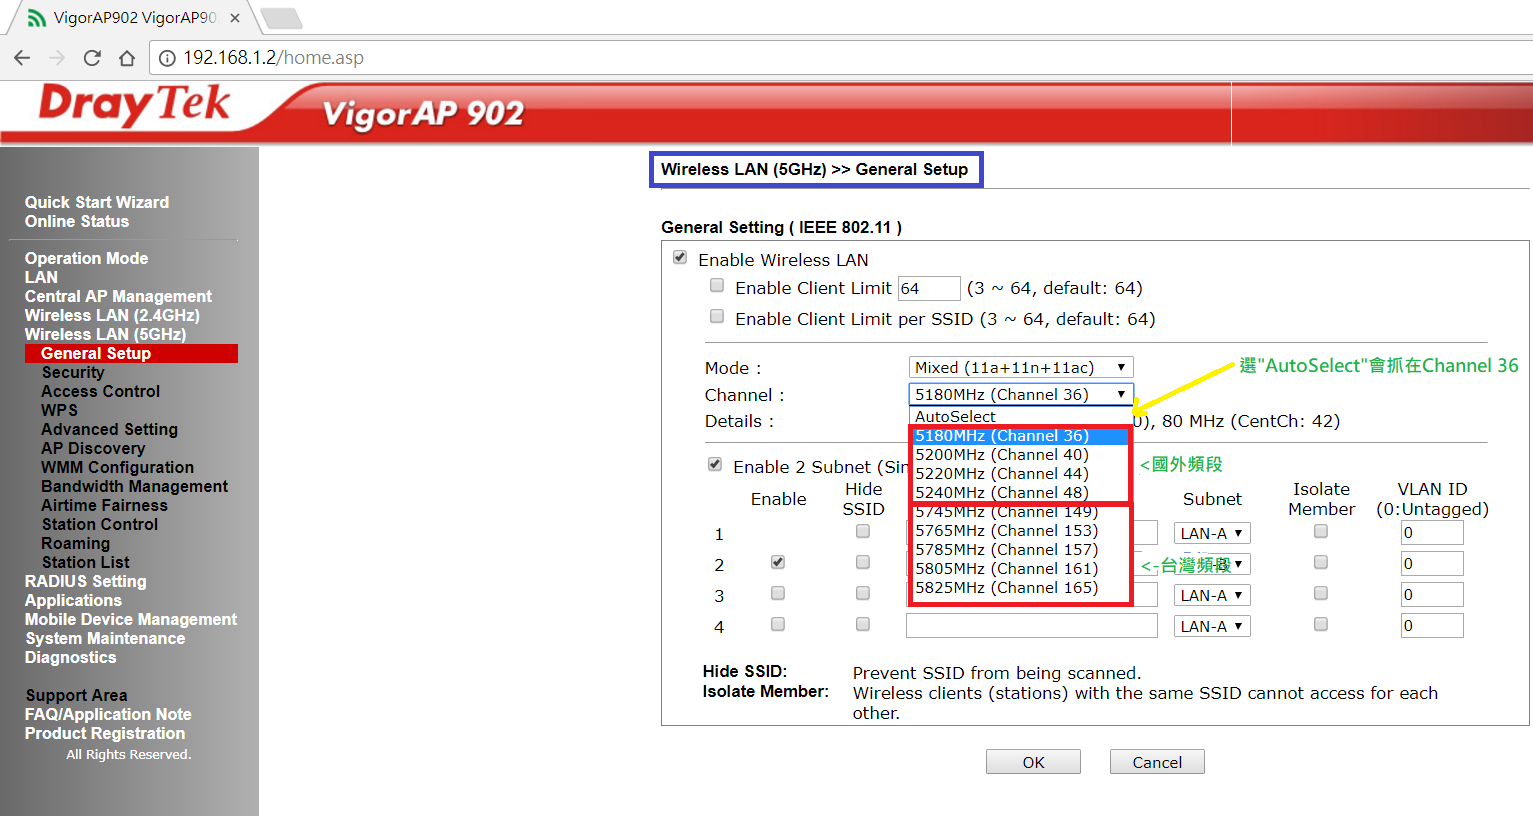Select 5180MHz (Channel 36) option
This screenshot has height=816, width=1533.
click(1021, 436)
